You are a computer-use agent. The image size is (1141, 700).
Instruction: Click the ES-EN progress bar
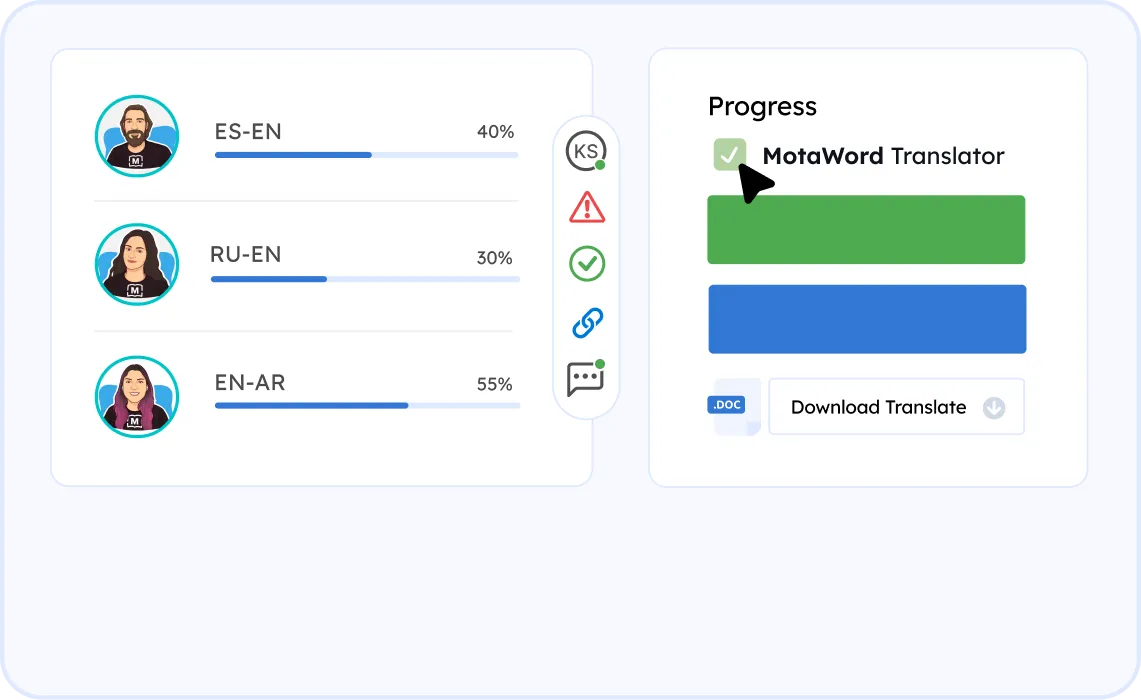tap(366, 155)
